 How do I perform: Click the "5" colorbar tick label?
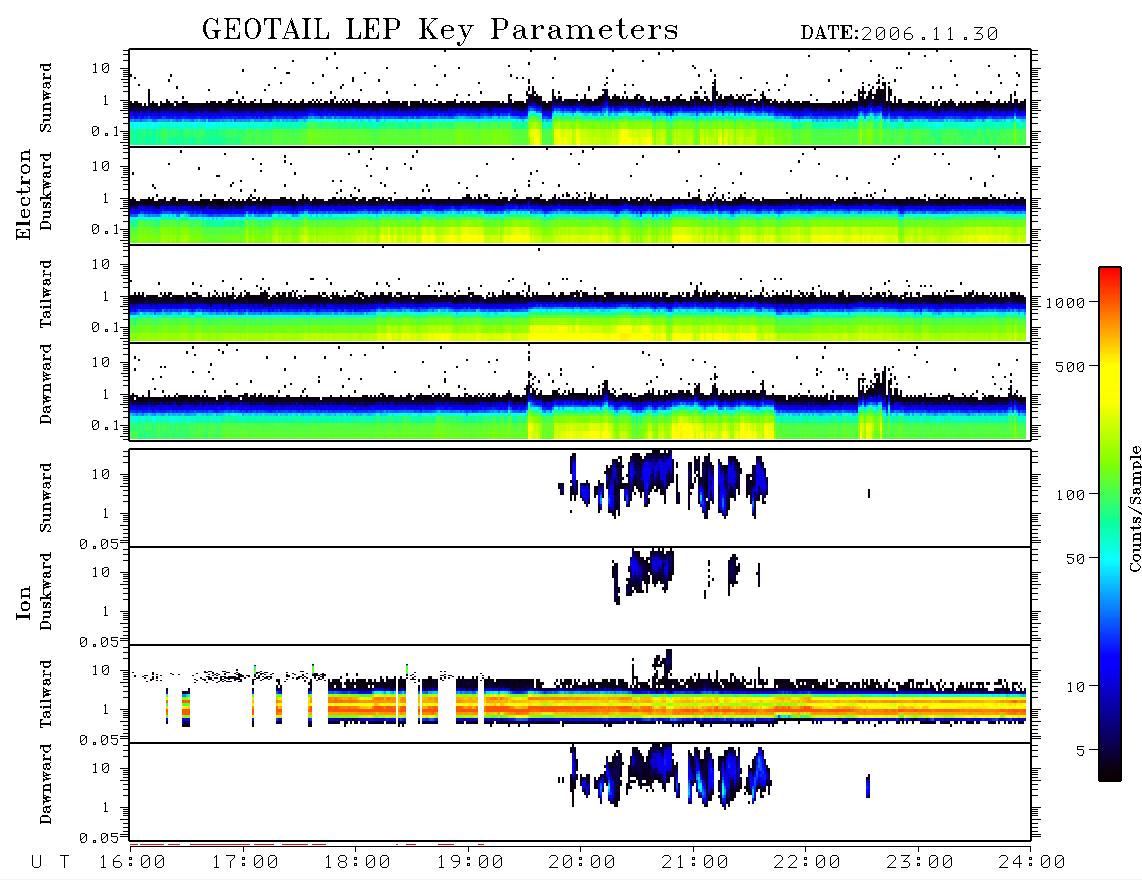pos(1080,751)
